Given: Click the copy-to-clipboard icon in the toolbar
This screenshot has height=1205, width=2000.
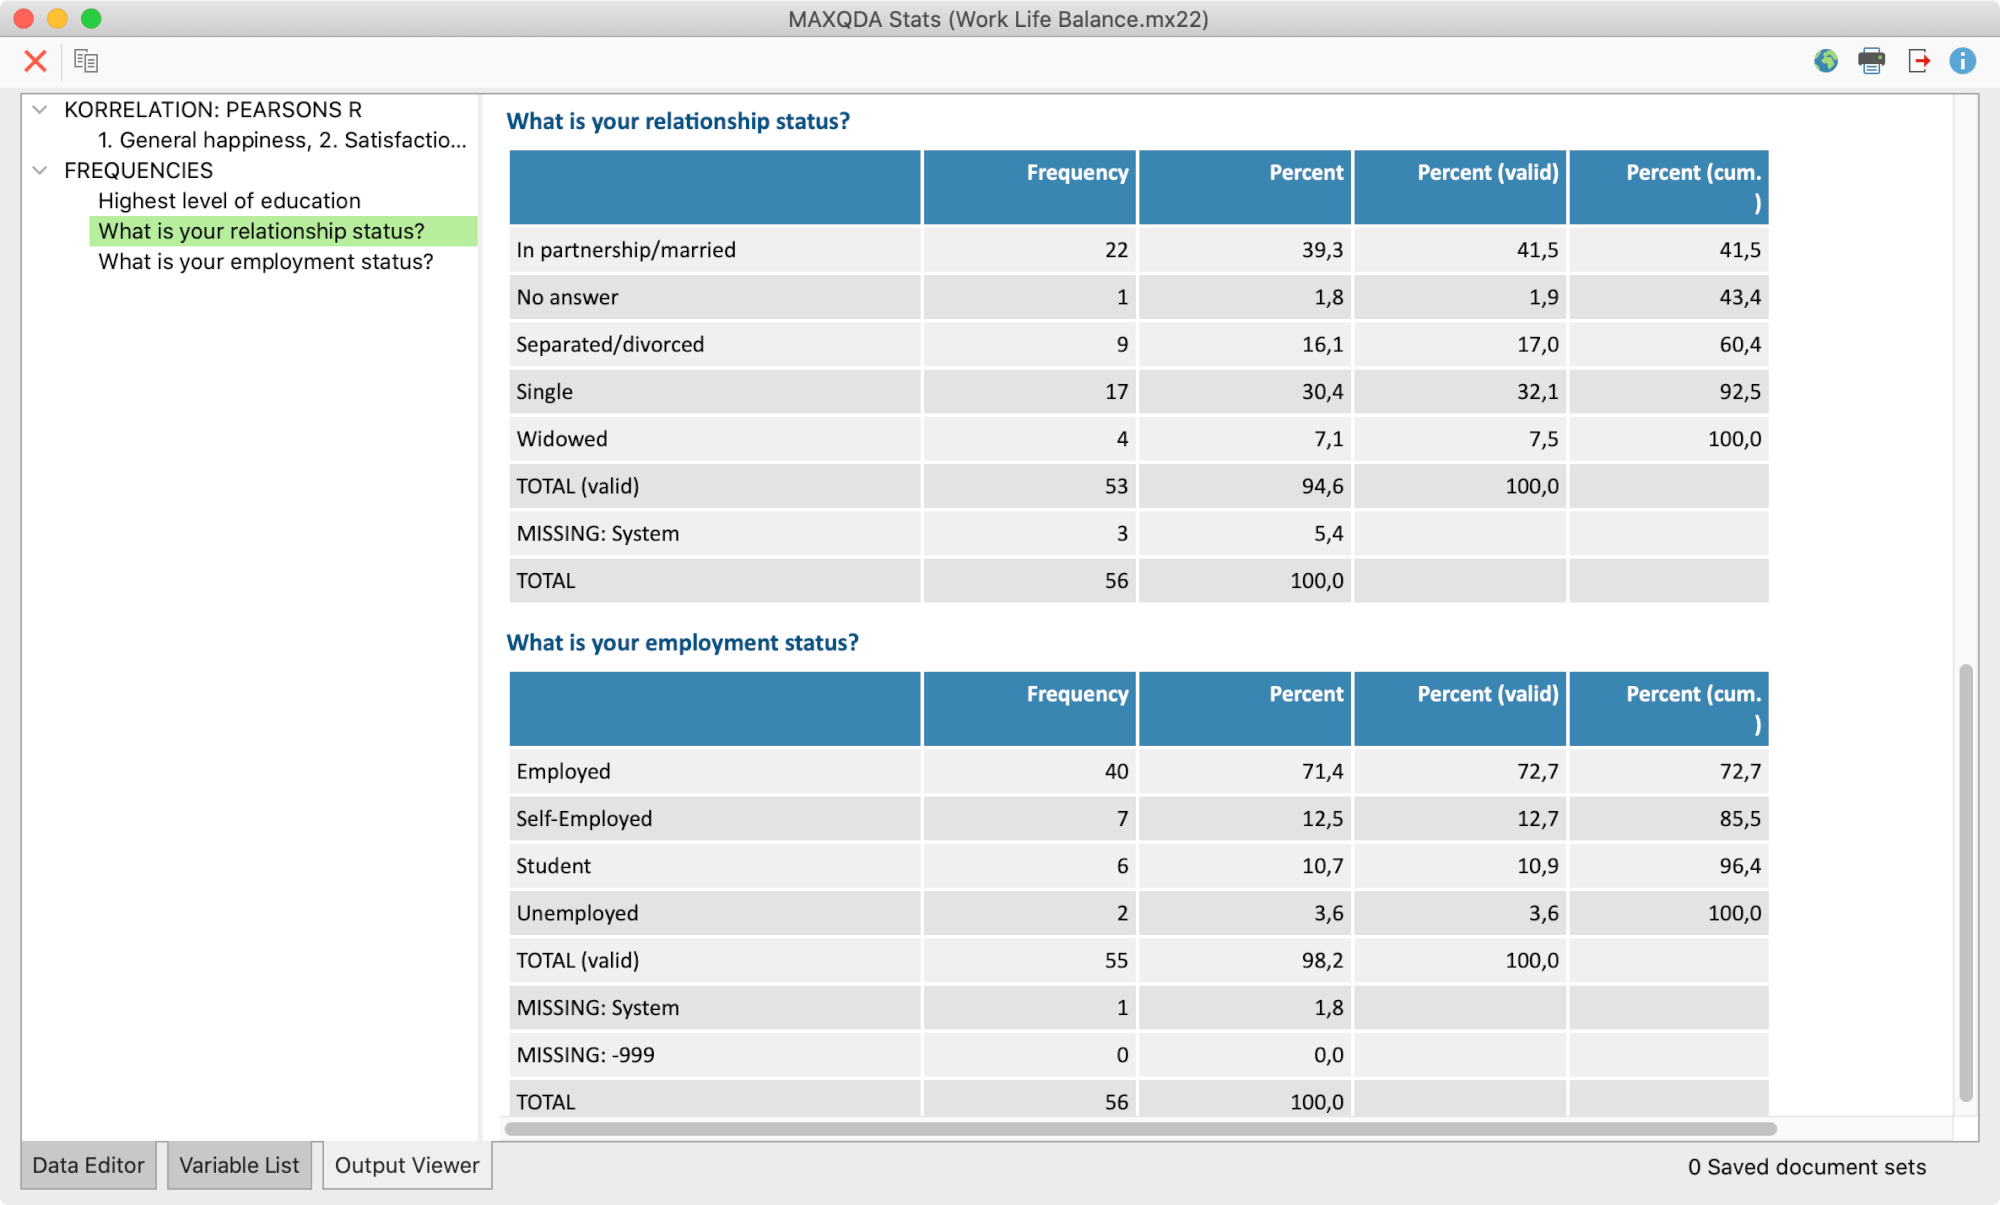Looking at the screenshot, I should 86,61.
